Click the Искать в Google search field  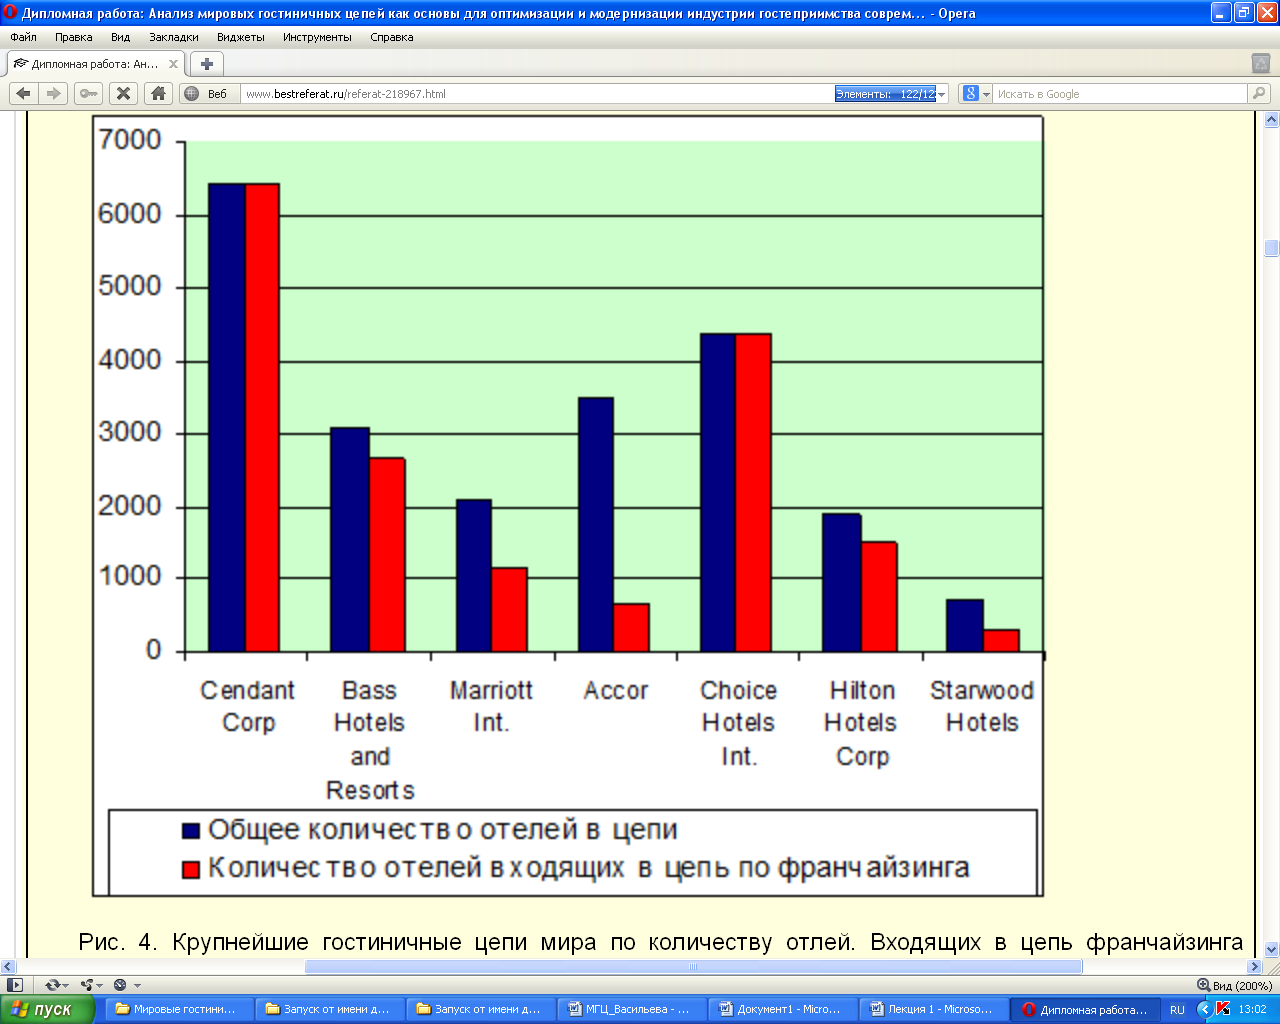1120,94
